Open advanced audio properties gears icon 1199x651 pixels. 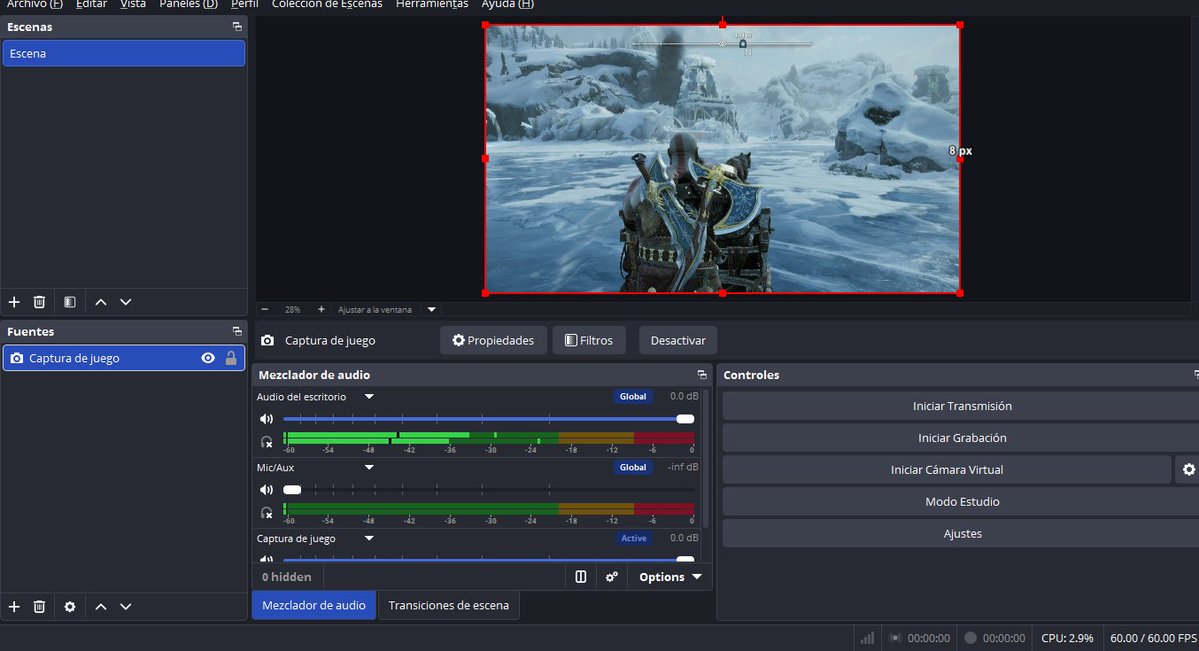point(612,577)
